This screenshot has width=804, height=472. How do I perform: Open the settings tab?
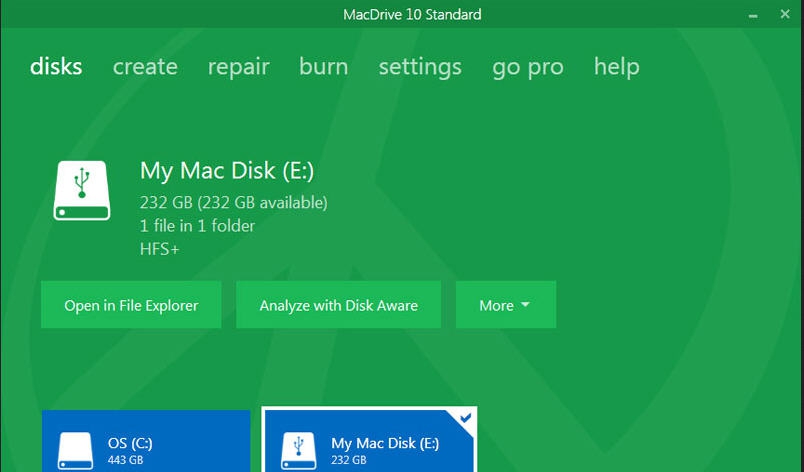tap(420, 68)
